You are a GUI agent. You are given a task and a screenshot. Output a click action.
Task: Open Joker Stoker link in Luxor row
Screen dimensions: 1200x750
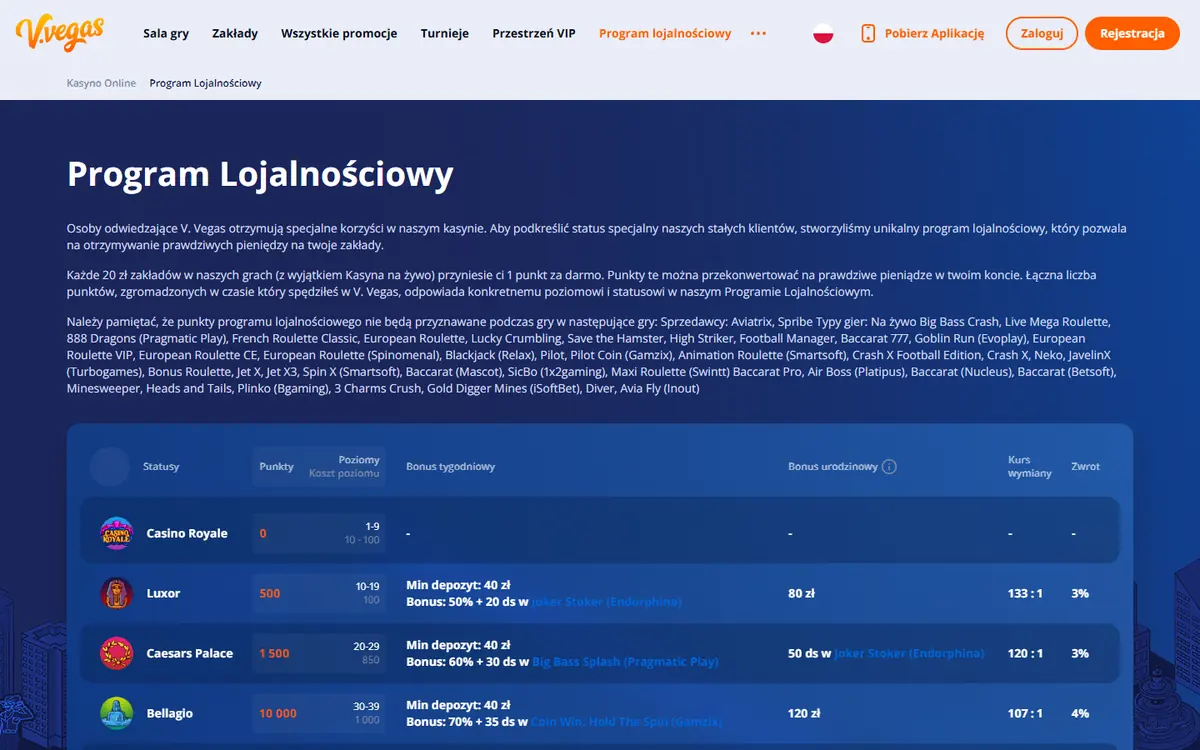click(607, 602)
